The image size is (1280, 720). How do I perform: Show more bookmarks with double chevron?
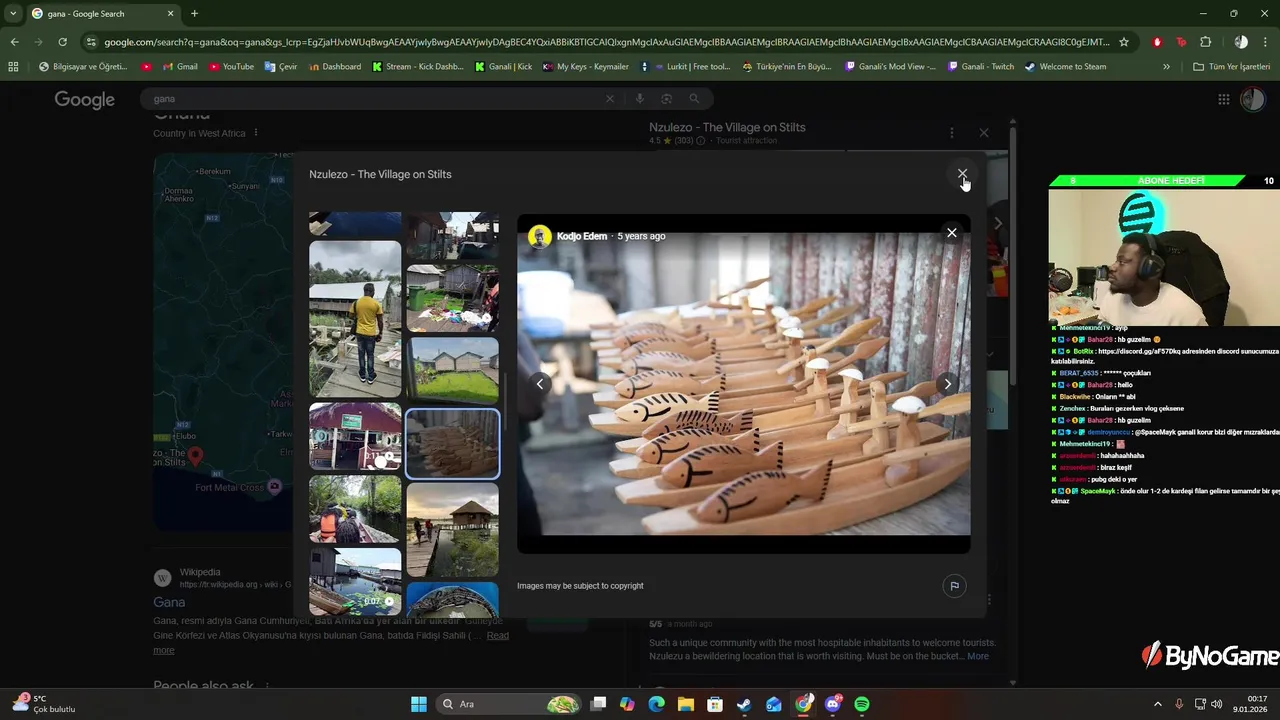pyautogui.click(x=1166, y=67)
